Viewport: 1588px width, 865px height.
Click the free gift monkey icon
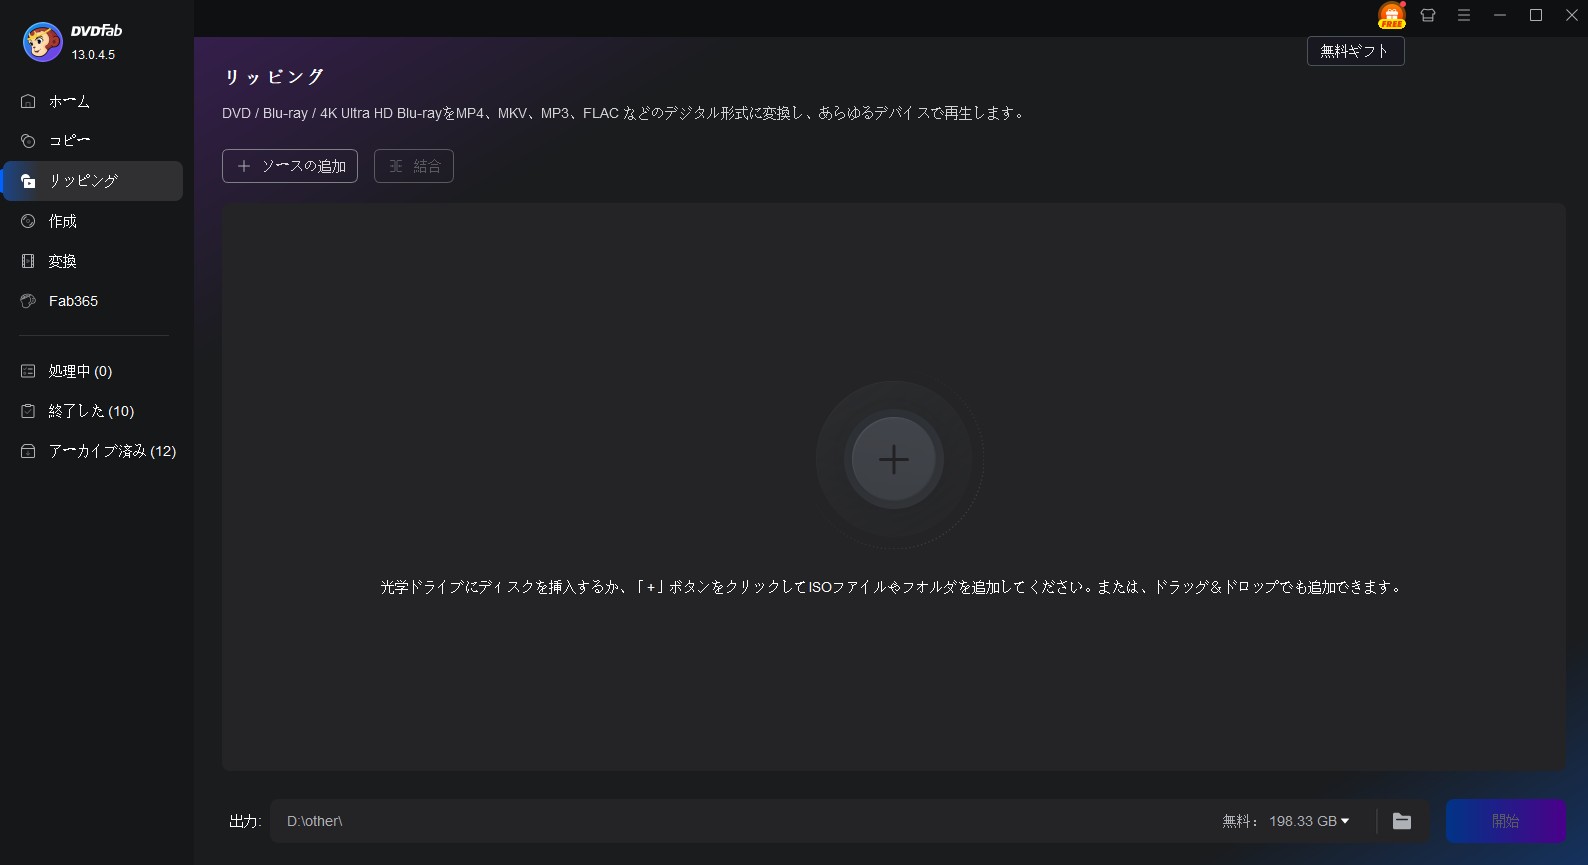click(x=1391, y=15)
